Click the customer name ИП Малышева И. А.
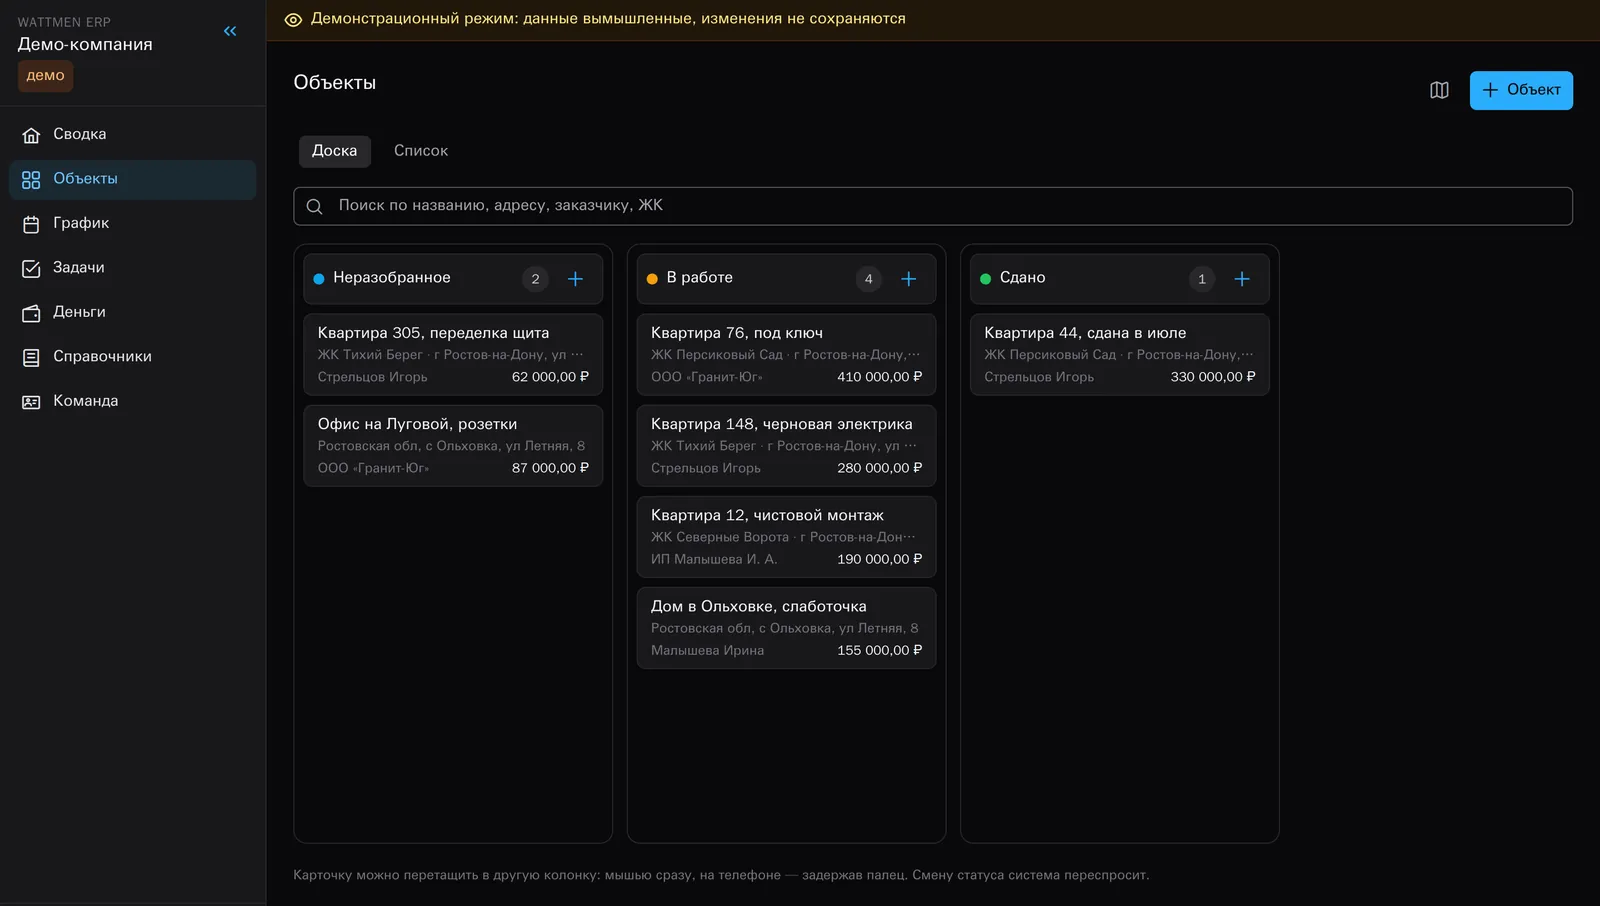 tap(714, 559)
